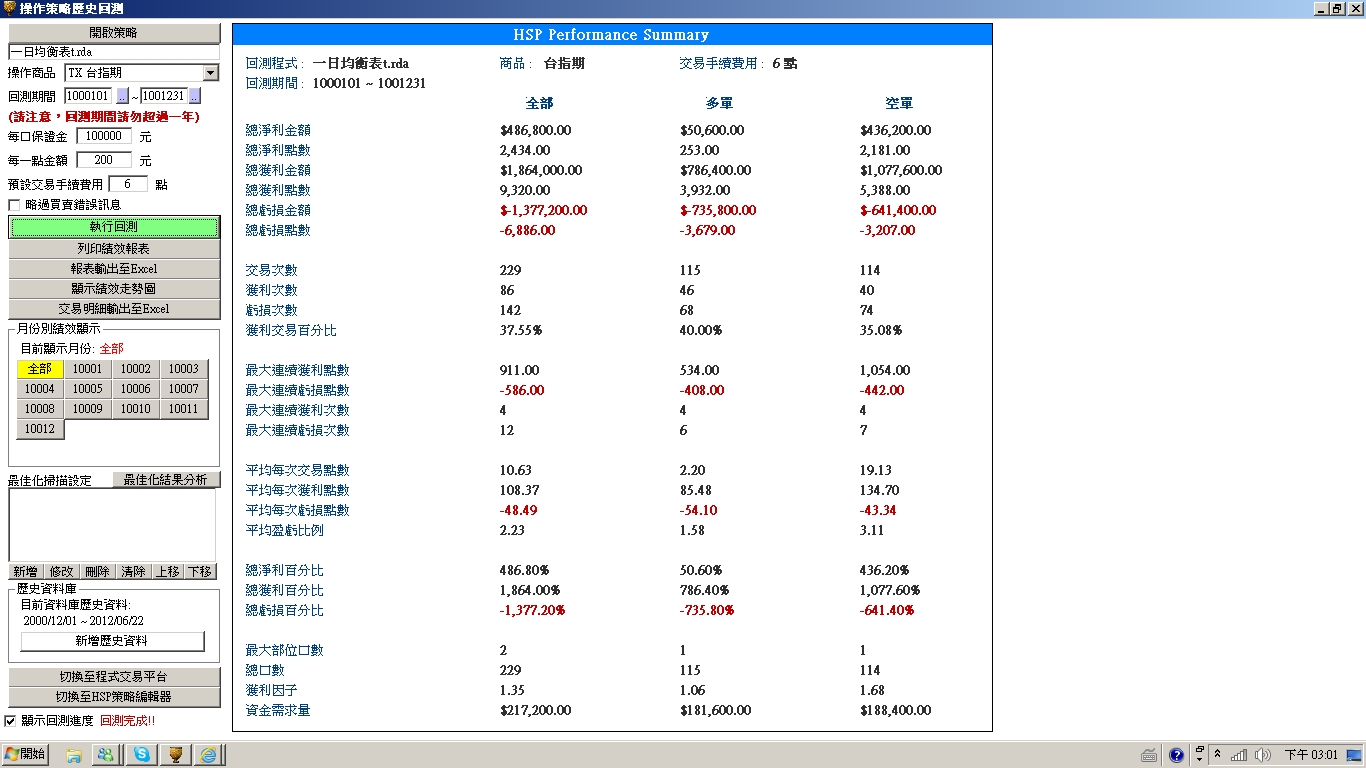Click the 新增 scan setting button
Screen dimensions: 1366x768
tap(26, 571)
